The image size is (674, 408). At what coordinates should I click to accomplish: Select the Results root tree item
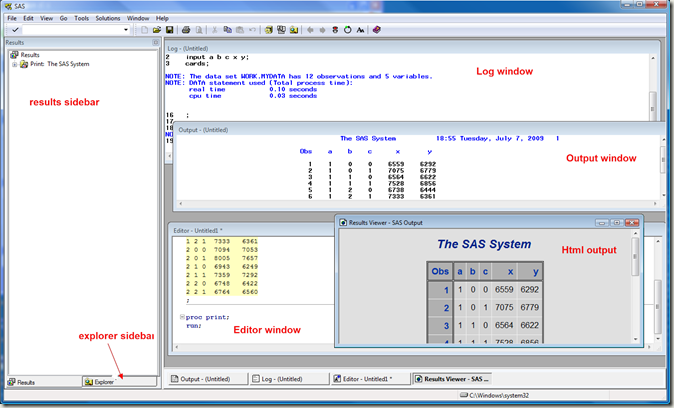pos(28,54)
